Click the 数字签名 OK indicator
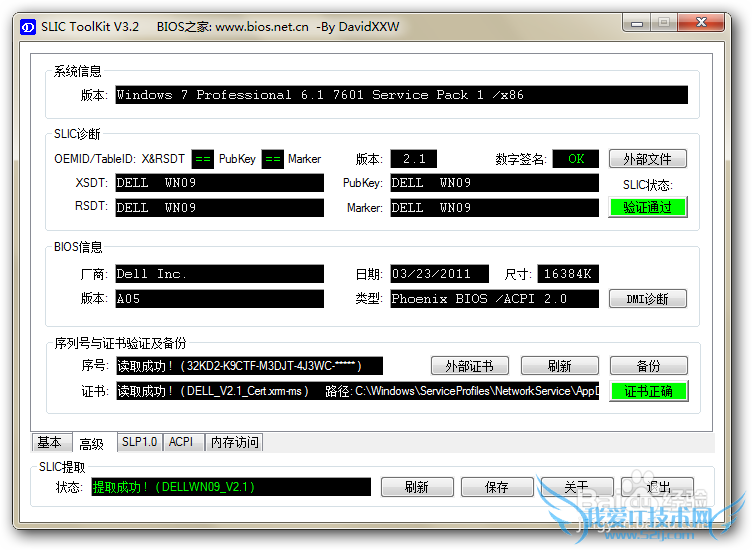The height and width of the screenshot is (550, 752). coord(576,159)
